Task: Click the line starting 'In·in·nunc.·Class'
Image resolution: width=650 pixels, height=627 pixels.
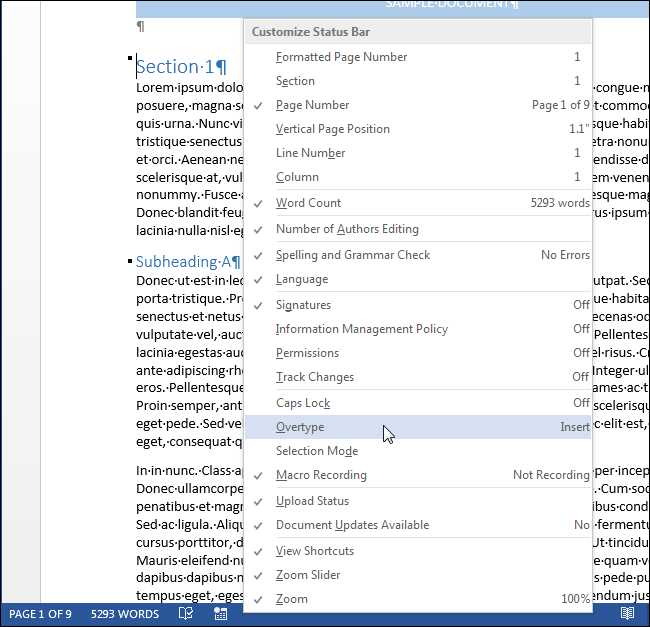Action: [x=189, y=471]
